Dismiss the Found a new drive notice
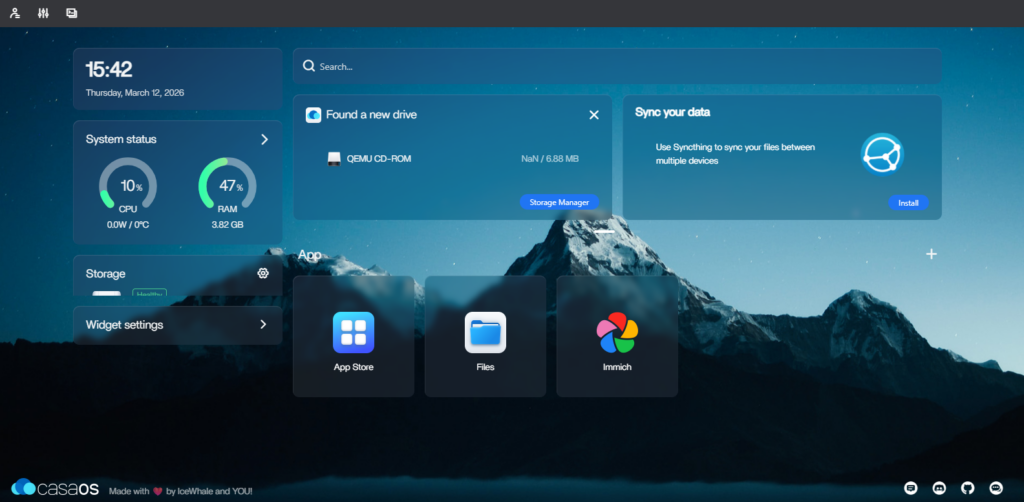This screenshot has width=1024, height=502. [x=593, y=115]
